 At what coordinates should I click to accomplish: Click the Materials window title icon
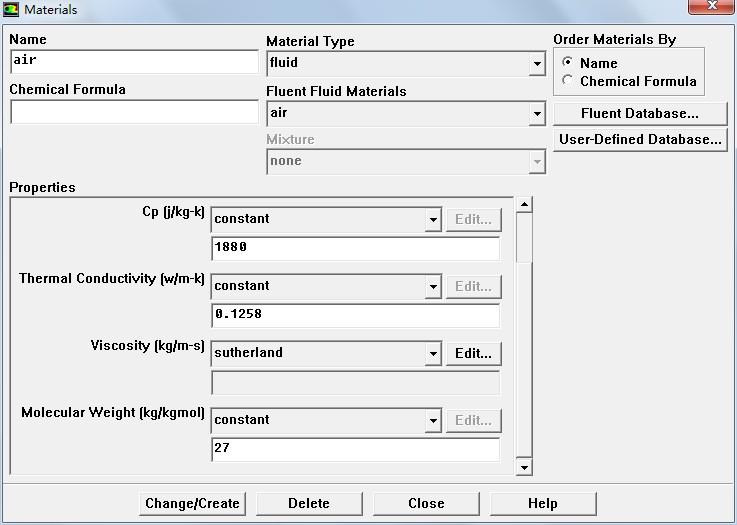pos(11,10)
